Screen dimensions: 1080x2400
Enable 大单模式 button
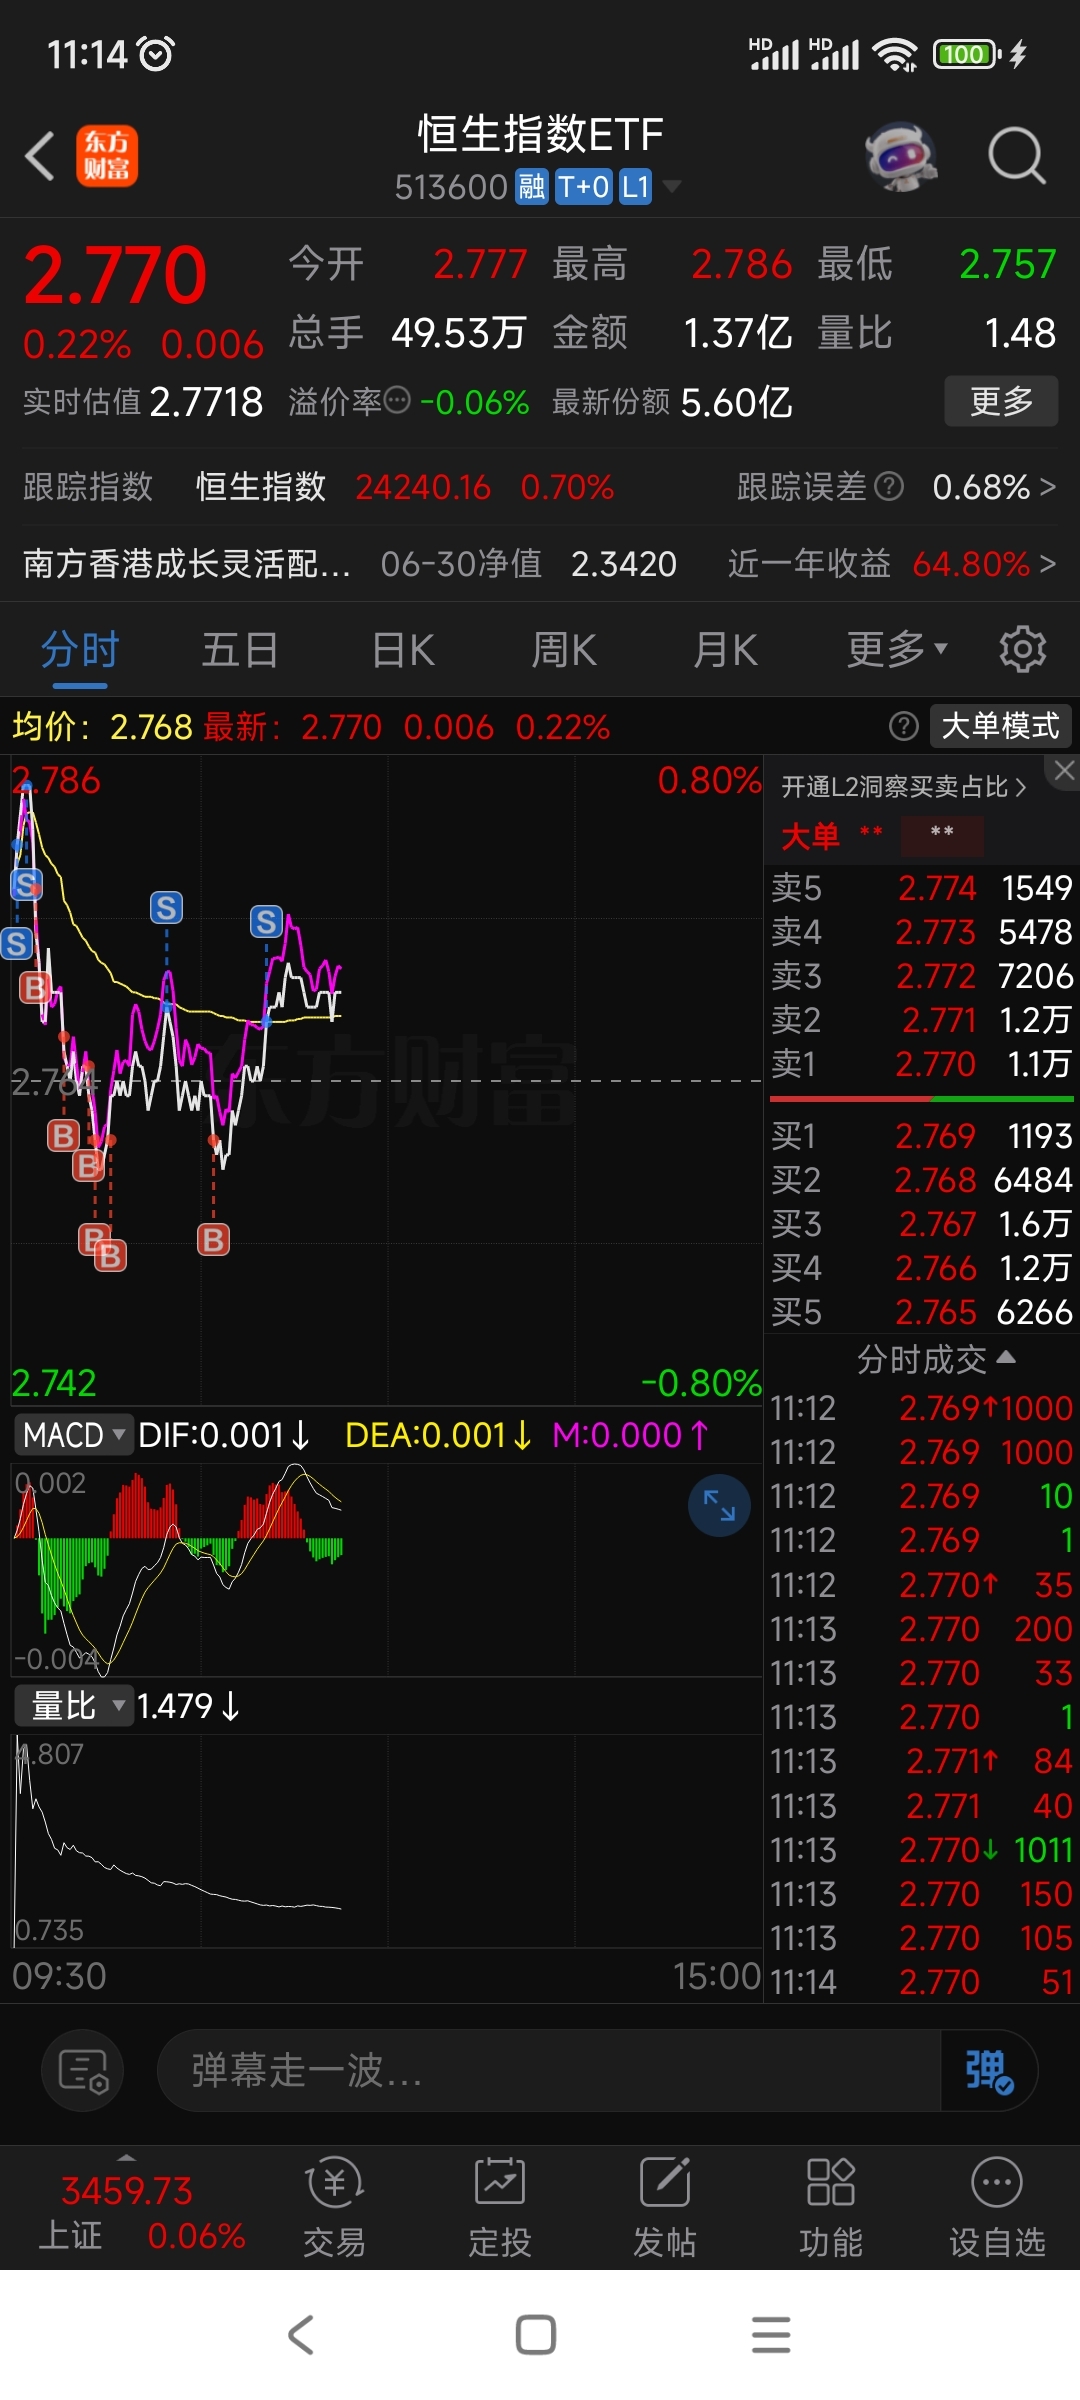point(1001,726)
